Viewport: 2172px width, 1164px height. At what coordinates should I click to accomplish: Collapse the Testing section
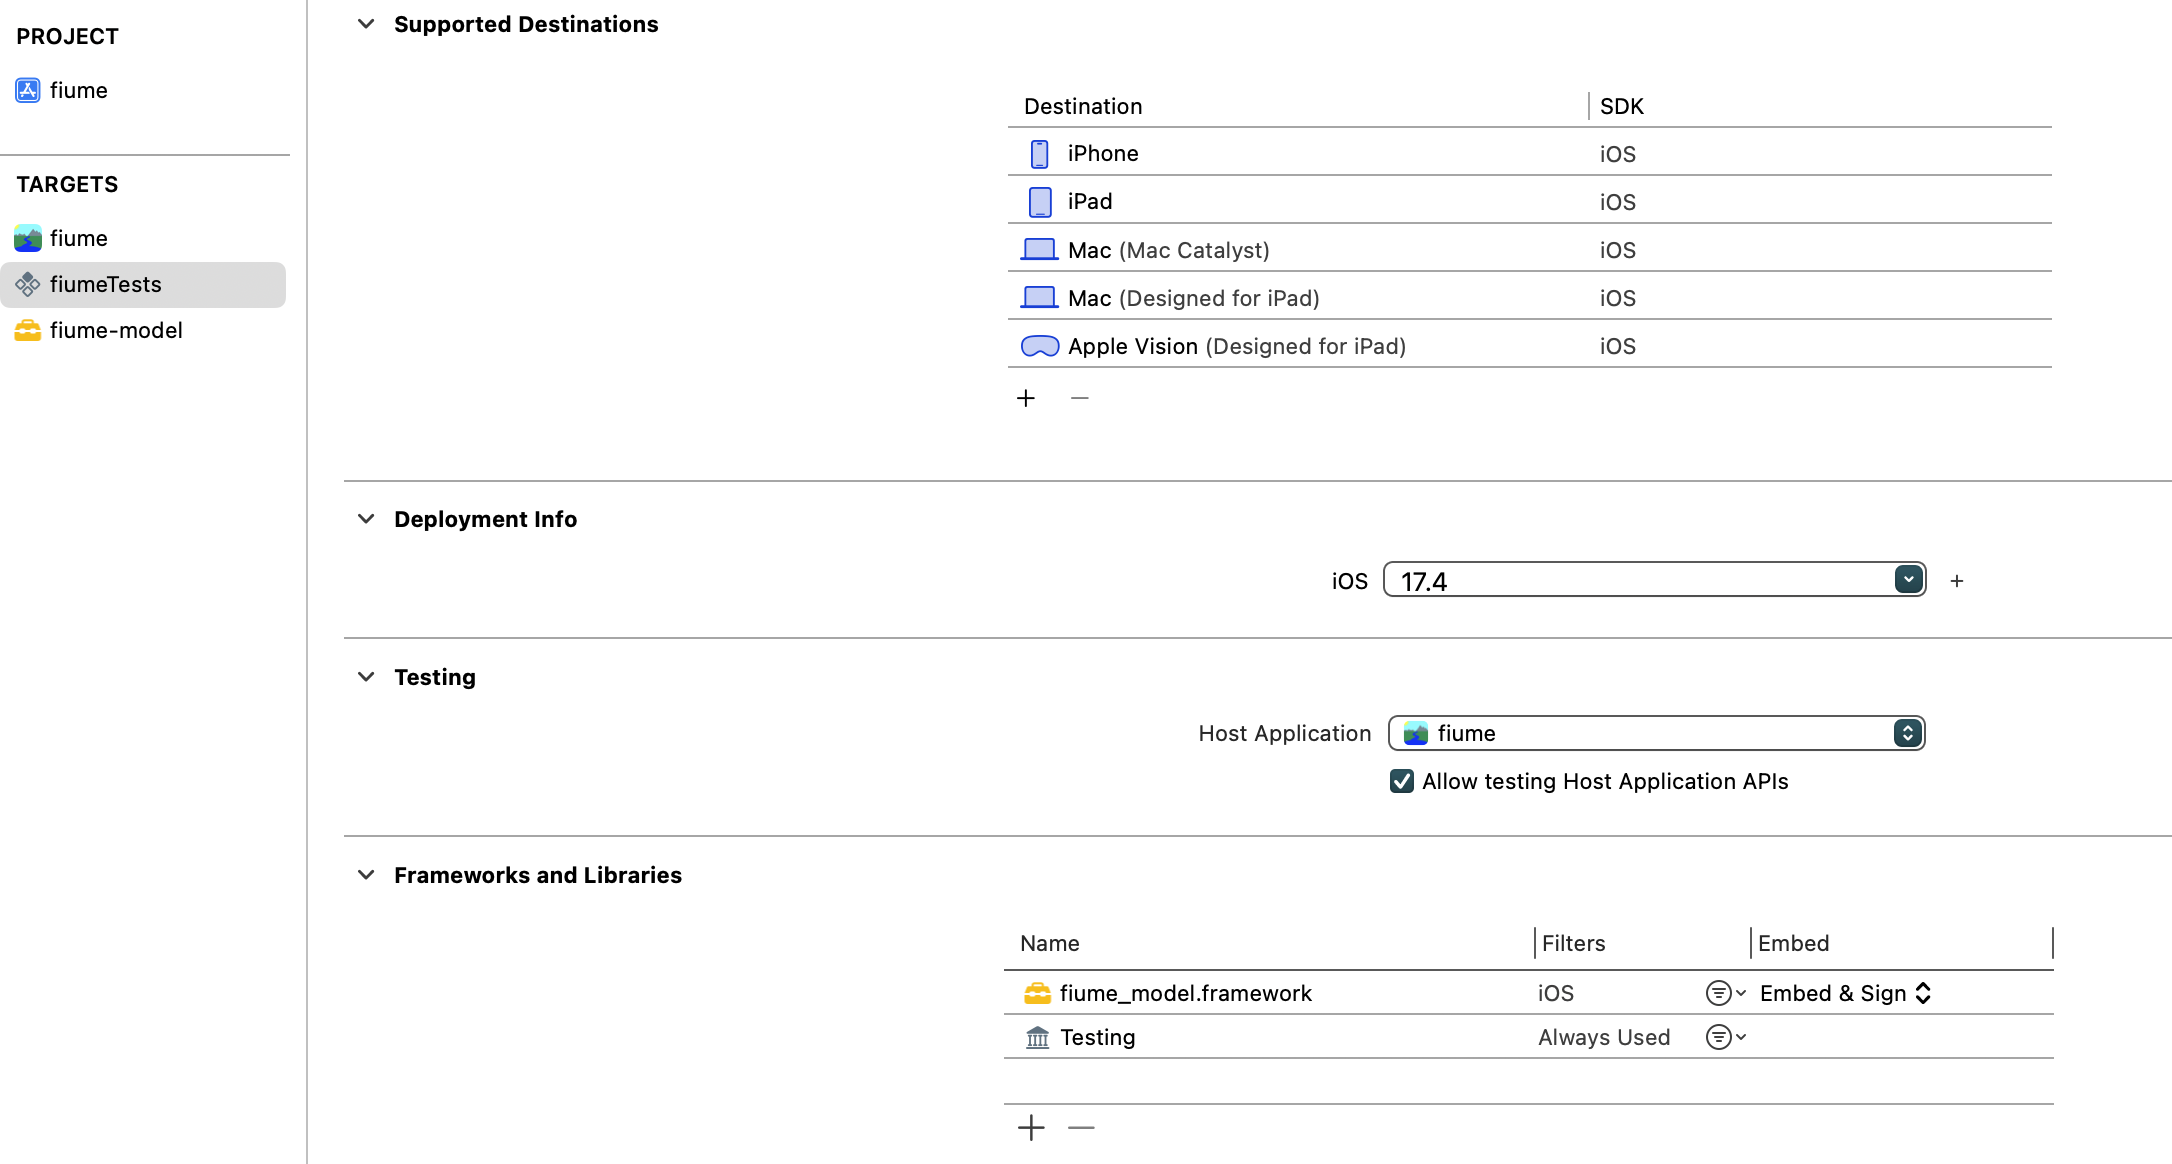point(366,677)
